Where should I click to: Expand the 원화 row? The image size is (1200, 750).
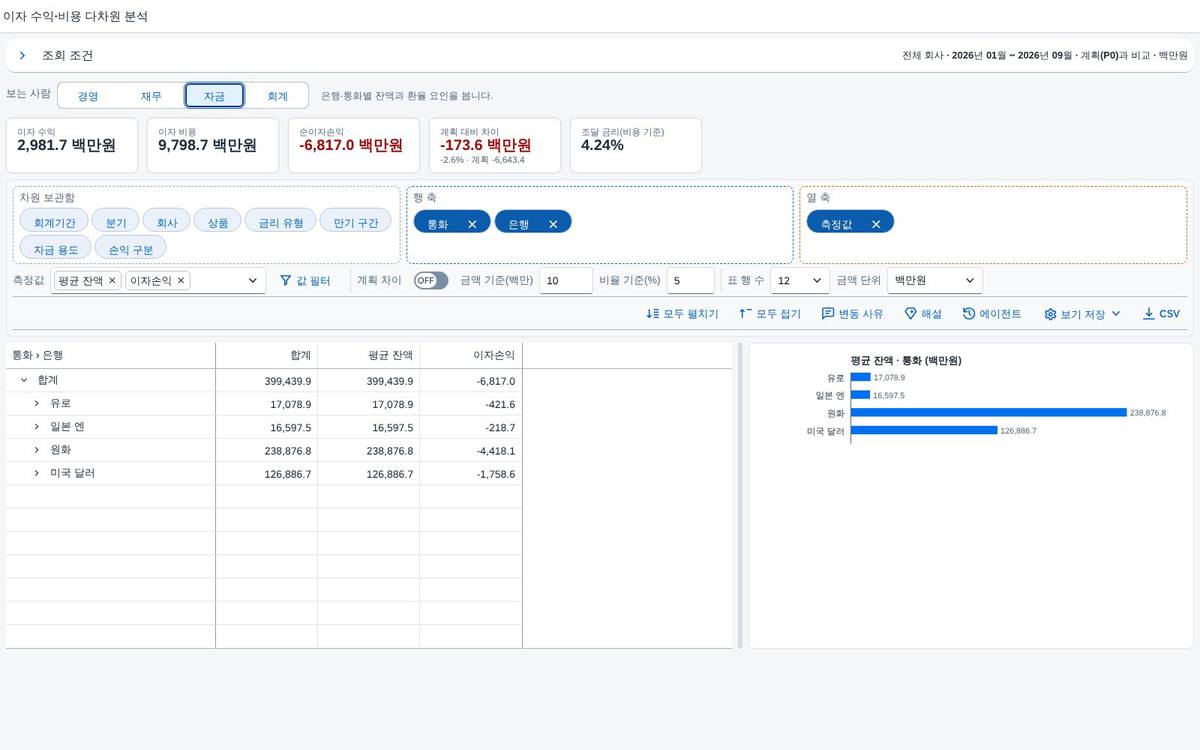[x=36, y=450]
